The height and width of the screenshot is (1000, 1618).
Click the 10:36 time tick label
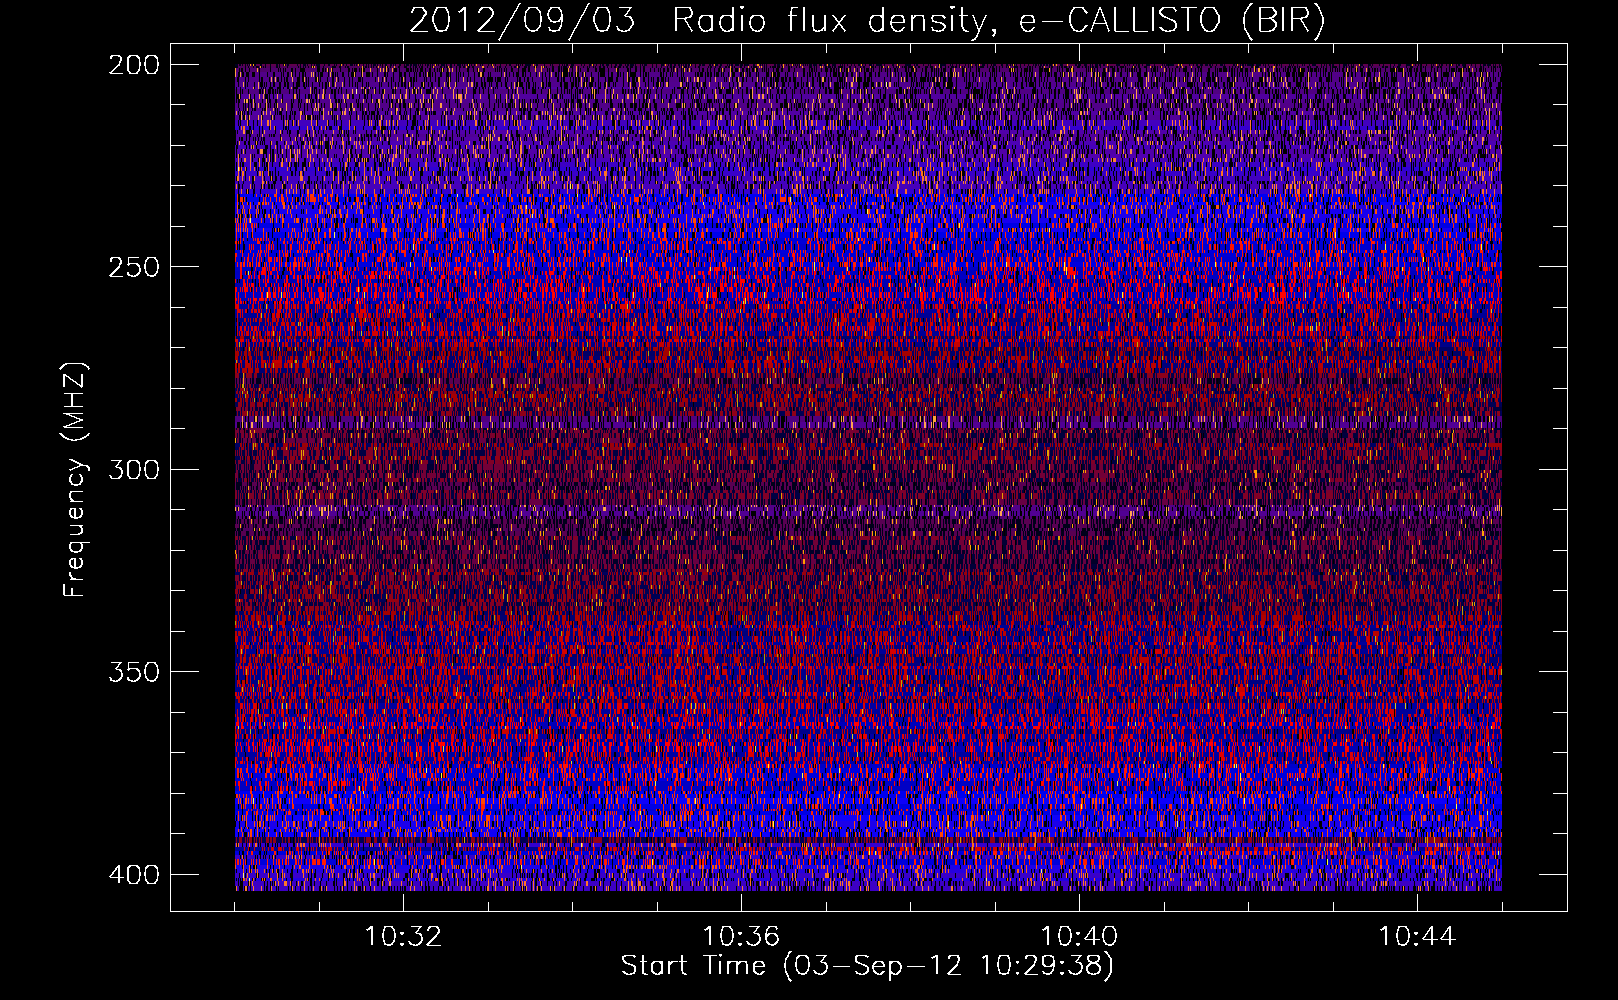(741, 937)
